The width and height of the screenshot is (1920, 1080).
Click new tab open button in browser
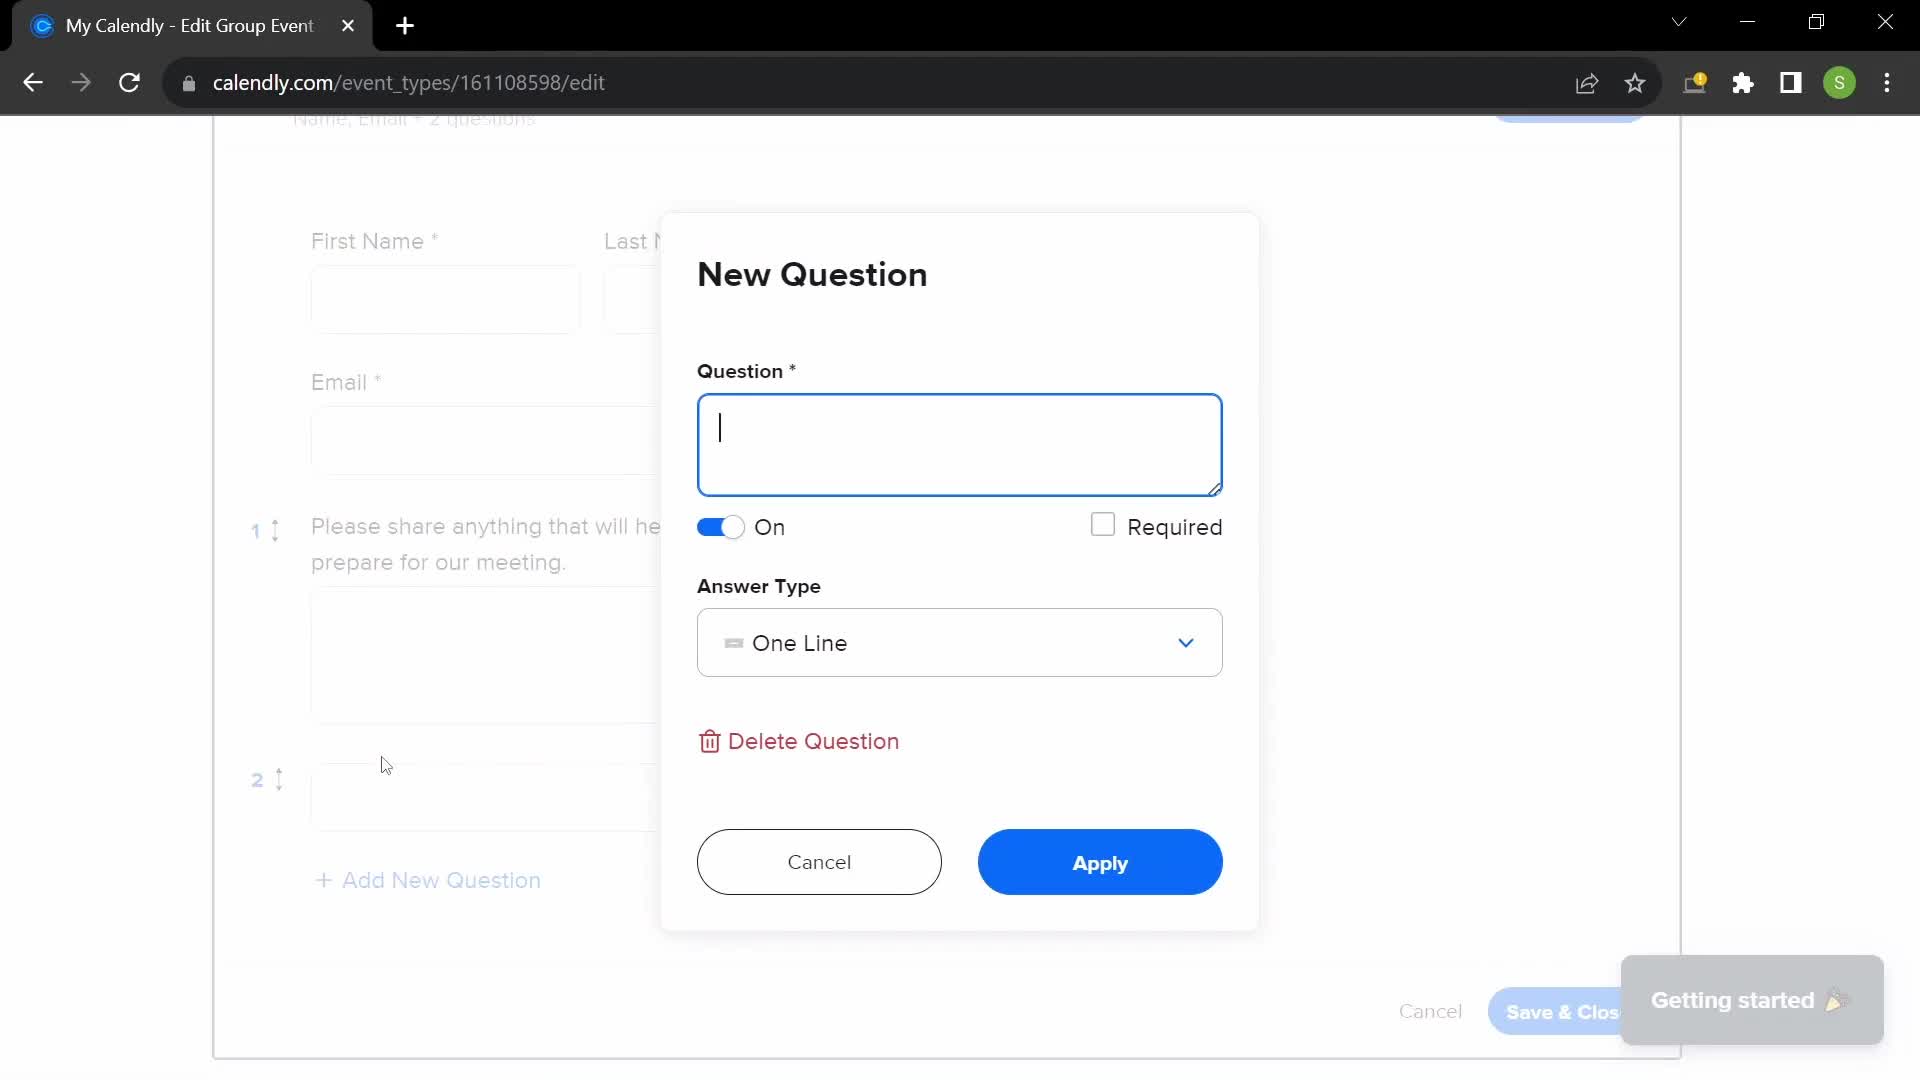click(x=405, y=25)
